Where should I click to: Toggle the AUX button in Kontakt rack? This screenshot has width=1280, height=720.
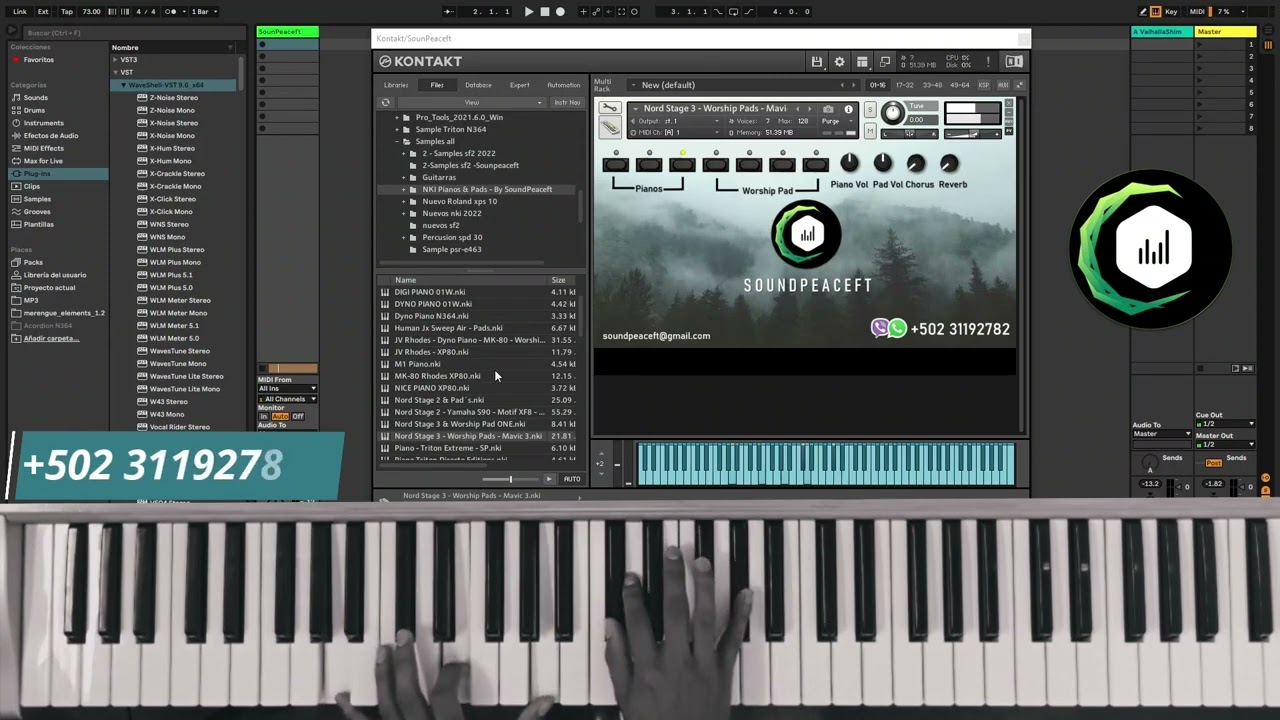point(1003,85)
